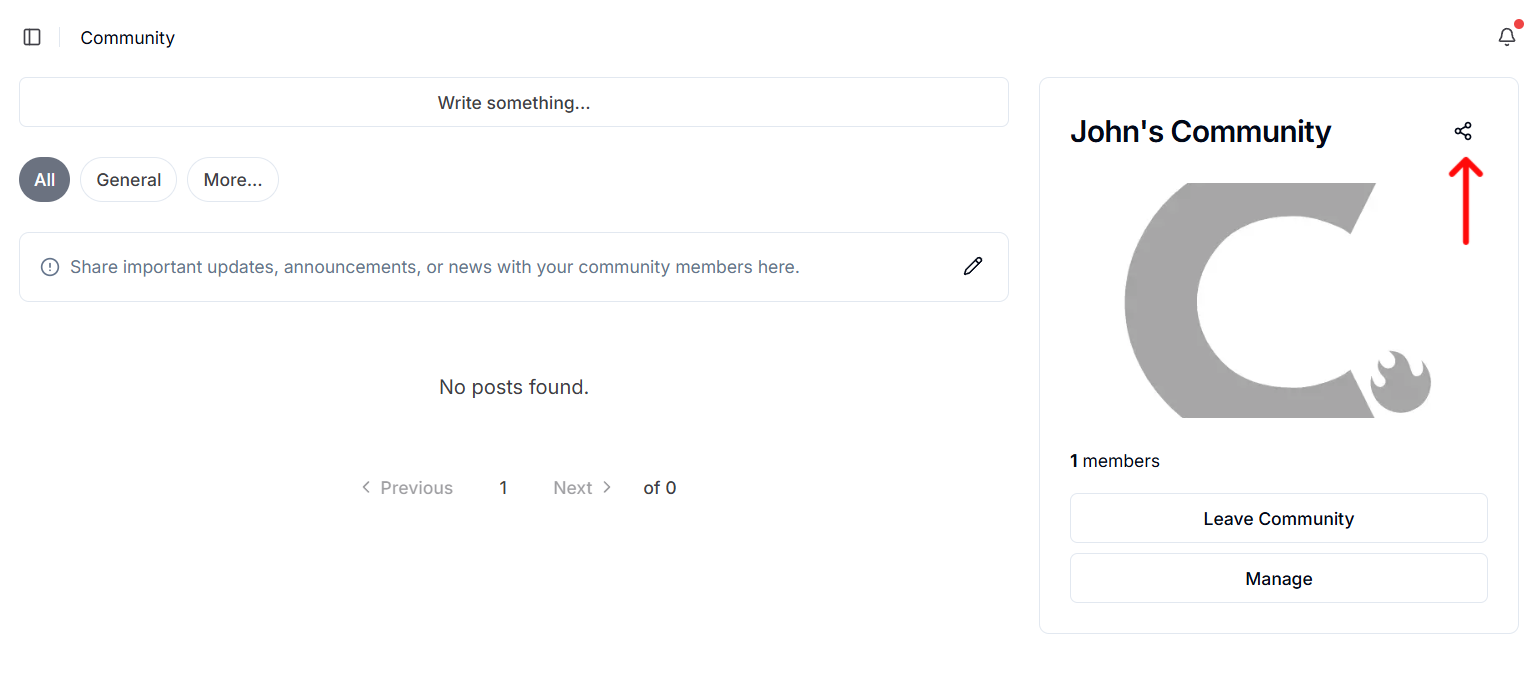Open notifications by clicking the bell
This screenshot has width=1536, height=700.
1506,37
